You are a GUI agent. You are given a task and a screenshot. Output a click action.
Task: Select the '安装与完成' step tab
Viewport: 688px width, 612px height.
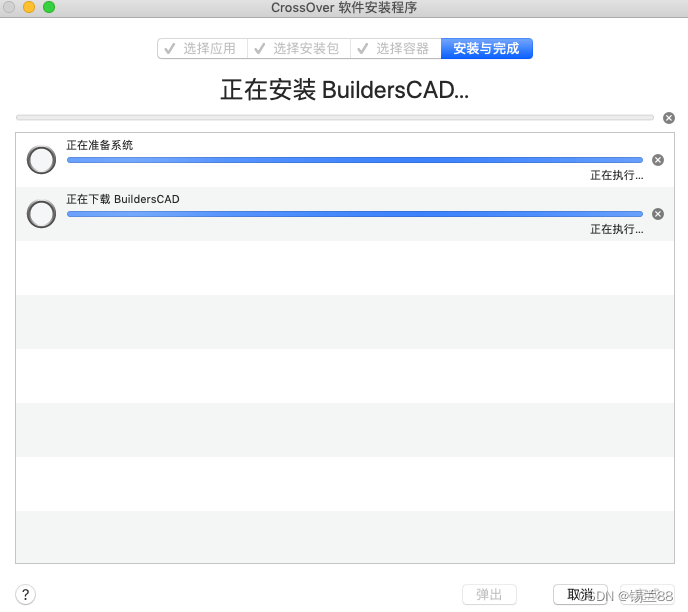pyautogui.click(x=487, y=48)
